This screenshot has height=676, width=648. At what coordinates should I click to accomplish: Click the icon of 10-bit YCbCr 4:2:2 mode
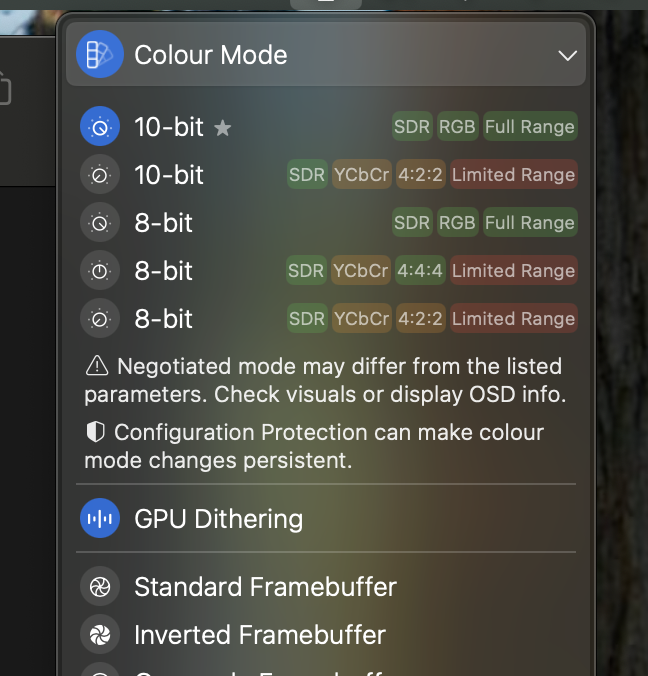tap(100, 175)
